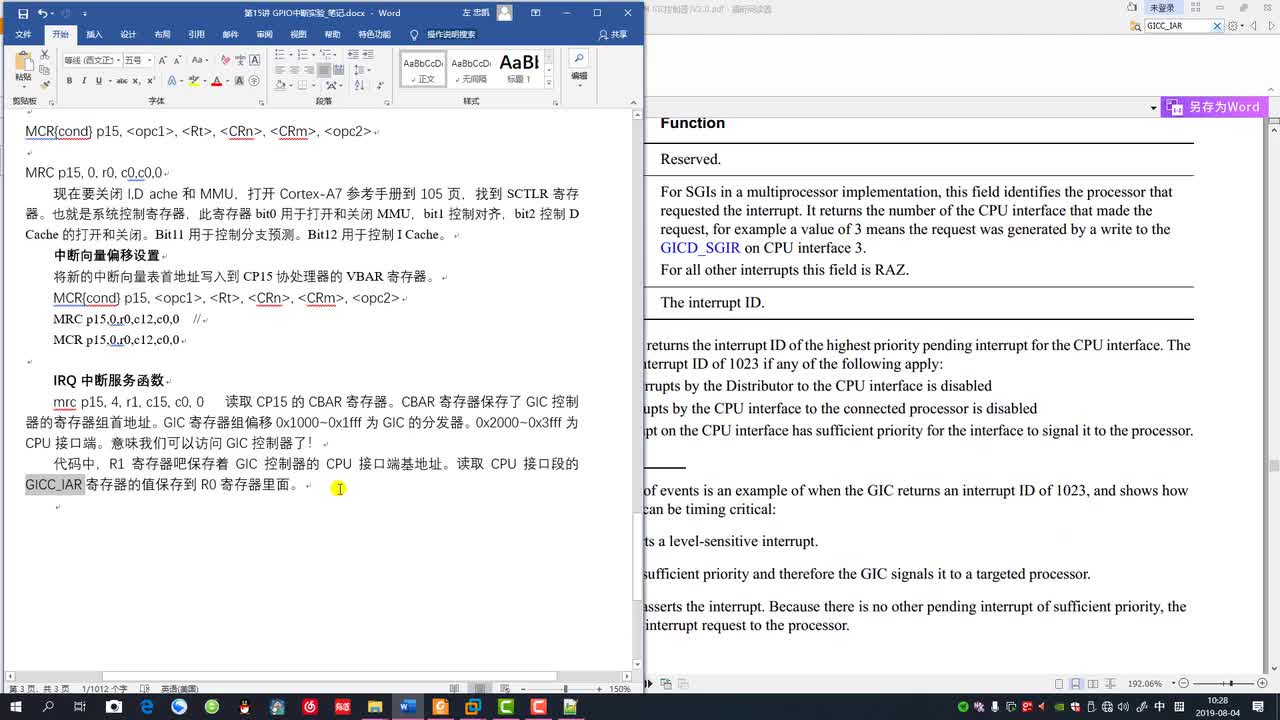Open the font color dropdown arrow
Viewport: 1280px width, 720px height.
pyautogui.click(x=228, y=81)
